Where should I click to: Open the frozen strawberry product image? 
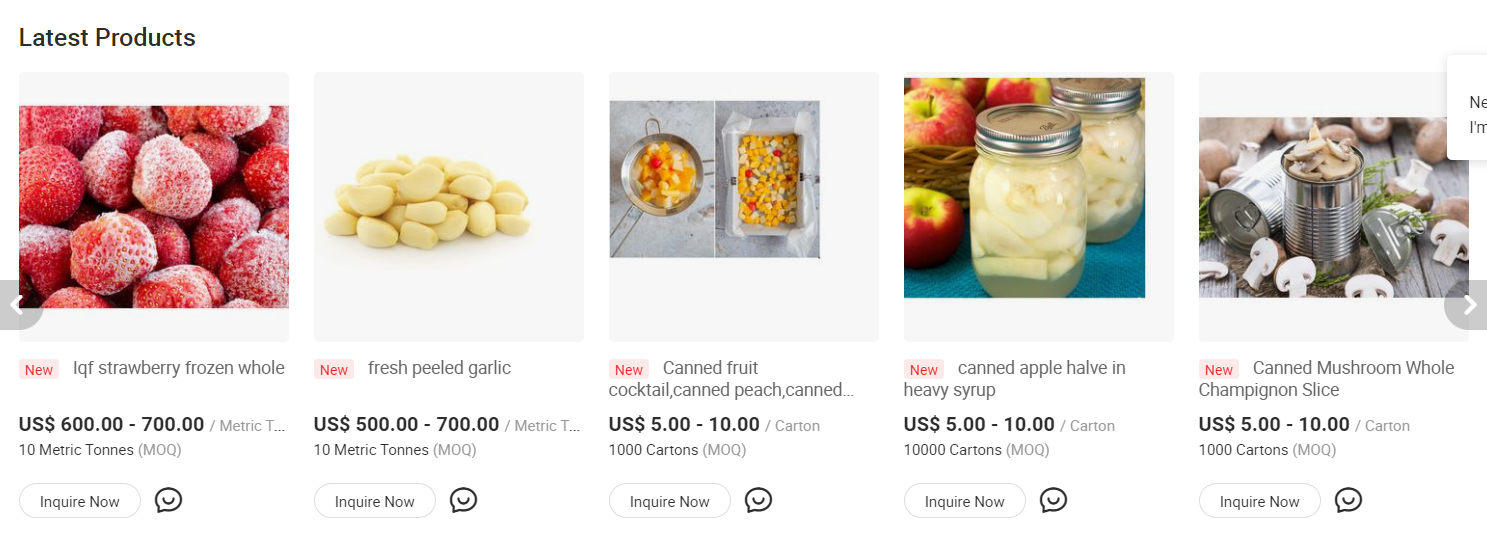tap(154, 207)
